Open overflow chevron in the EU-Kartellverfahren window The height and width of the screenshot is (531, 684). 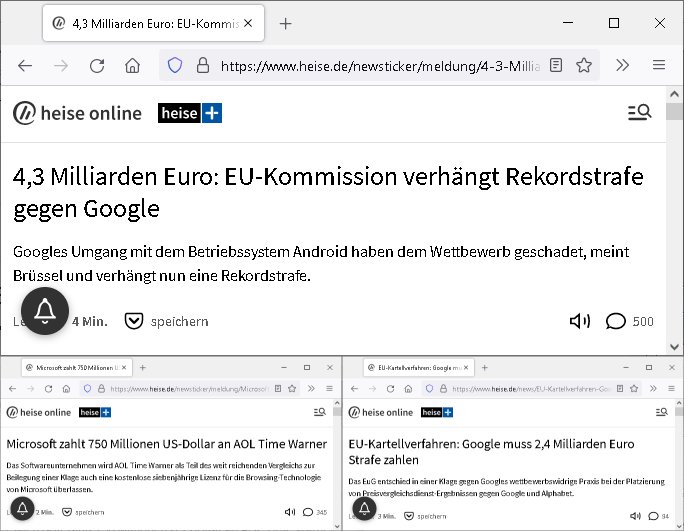click(x=653, y=389)
